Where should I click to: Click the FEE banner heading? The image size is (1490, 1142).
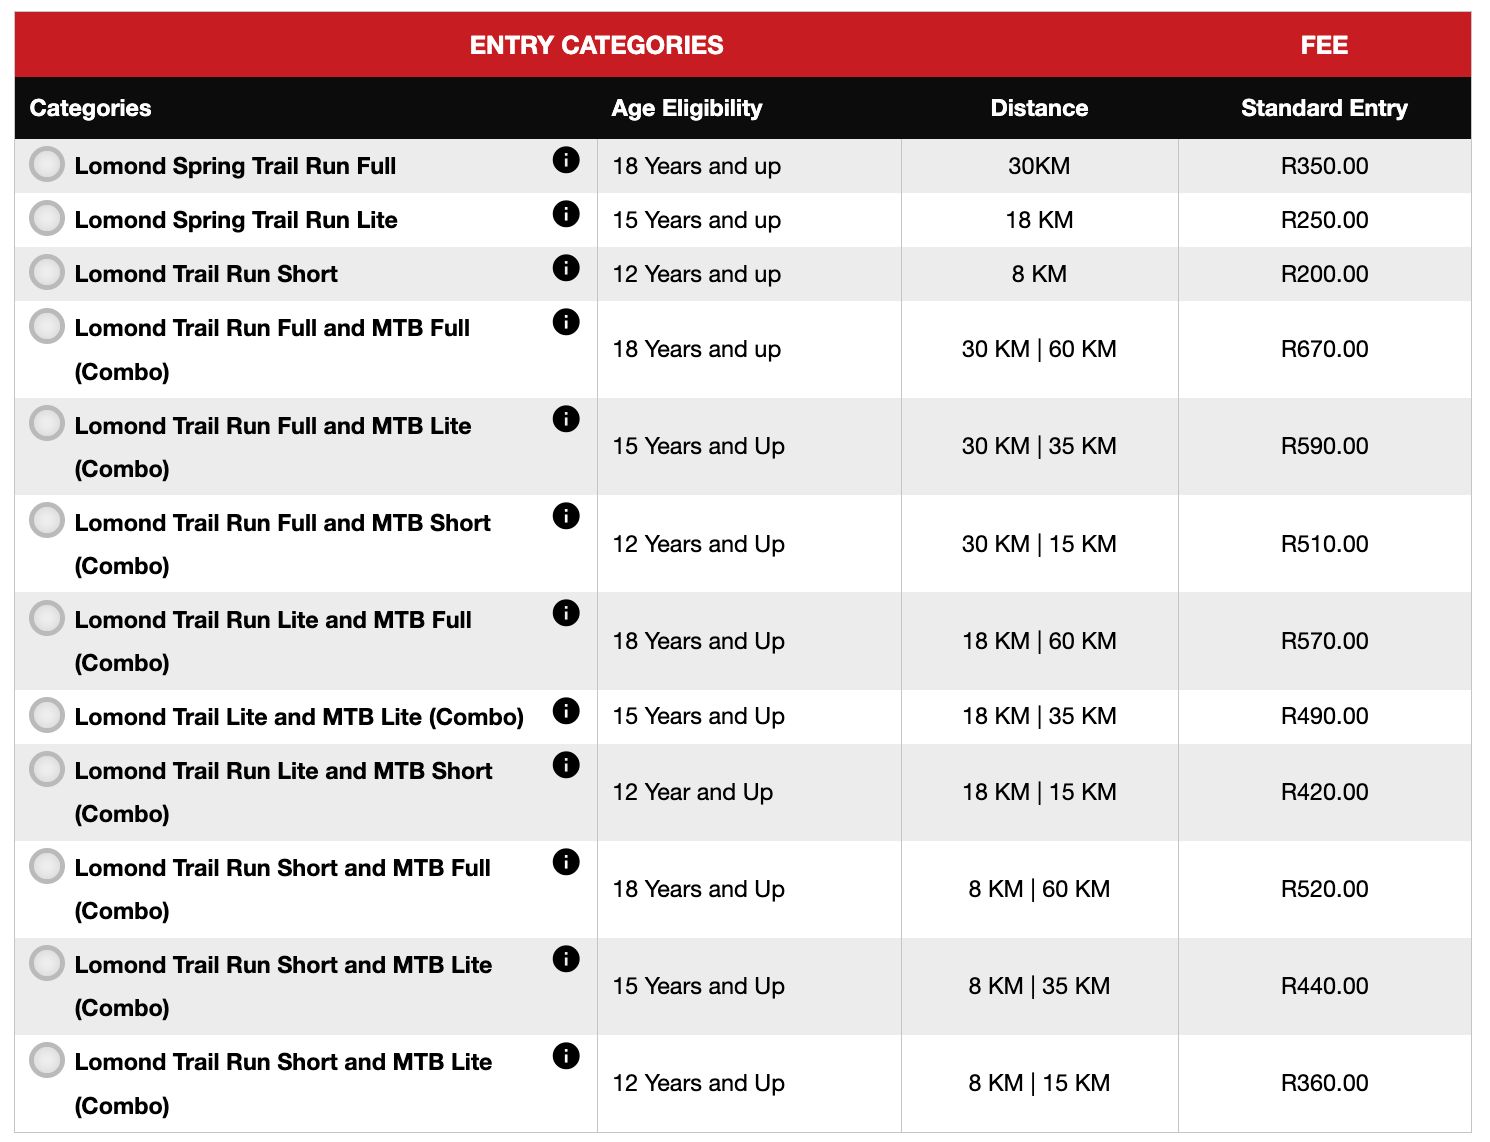pyautogui.click(x=1324, y=45)
